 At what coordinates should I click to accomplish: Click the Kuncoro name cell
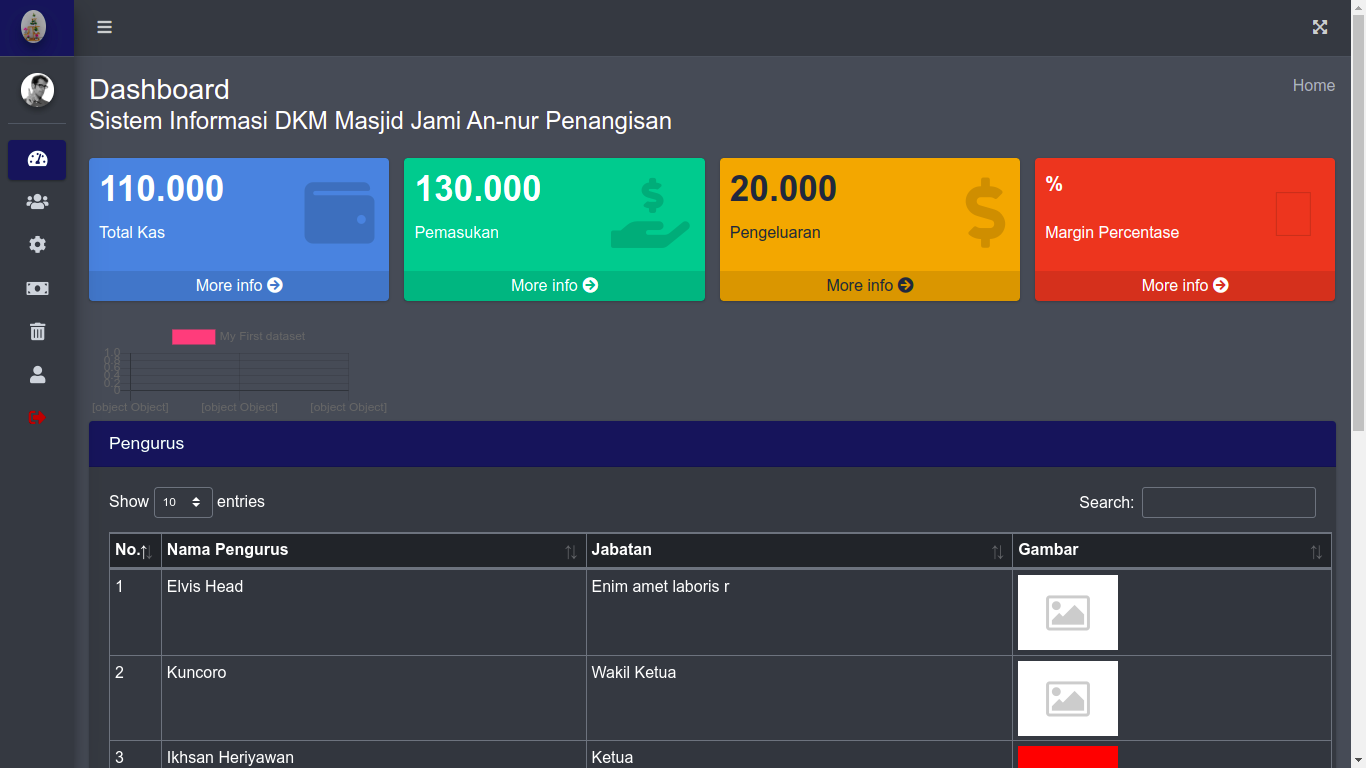tap(374, 698)
